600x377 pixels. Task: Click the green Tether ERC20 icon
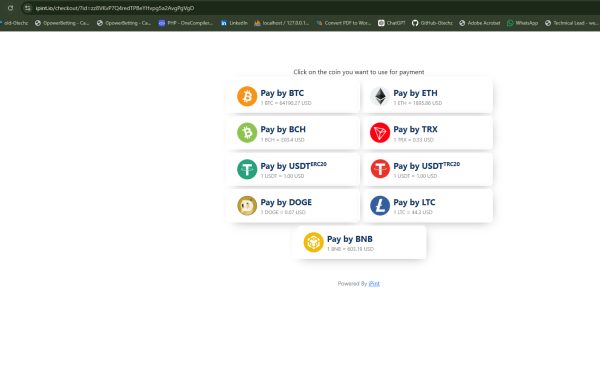click(247, 169)
